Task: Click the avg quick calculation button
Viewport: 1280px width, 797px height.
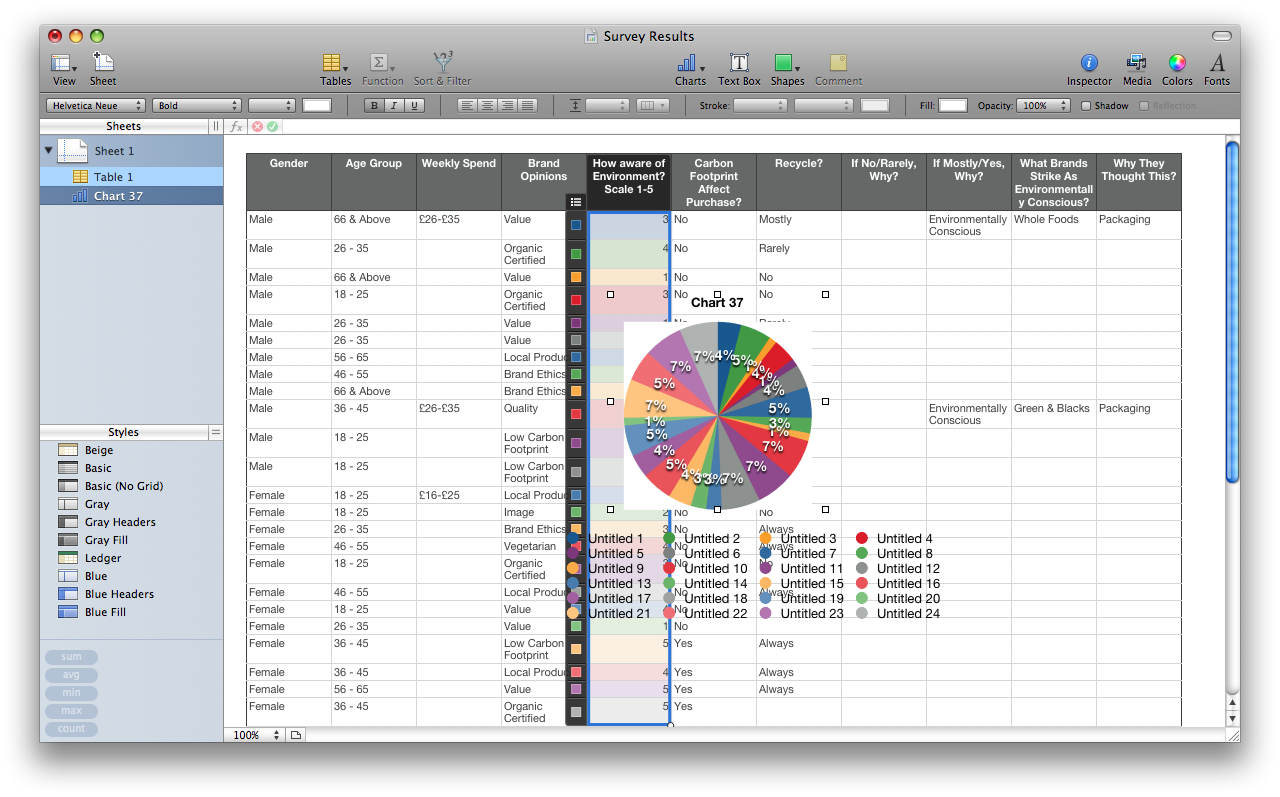Action: (x=71, y=675)
